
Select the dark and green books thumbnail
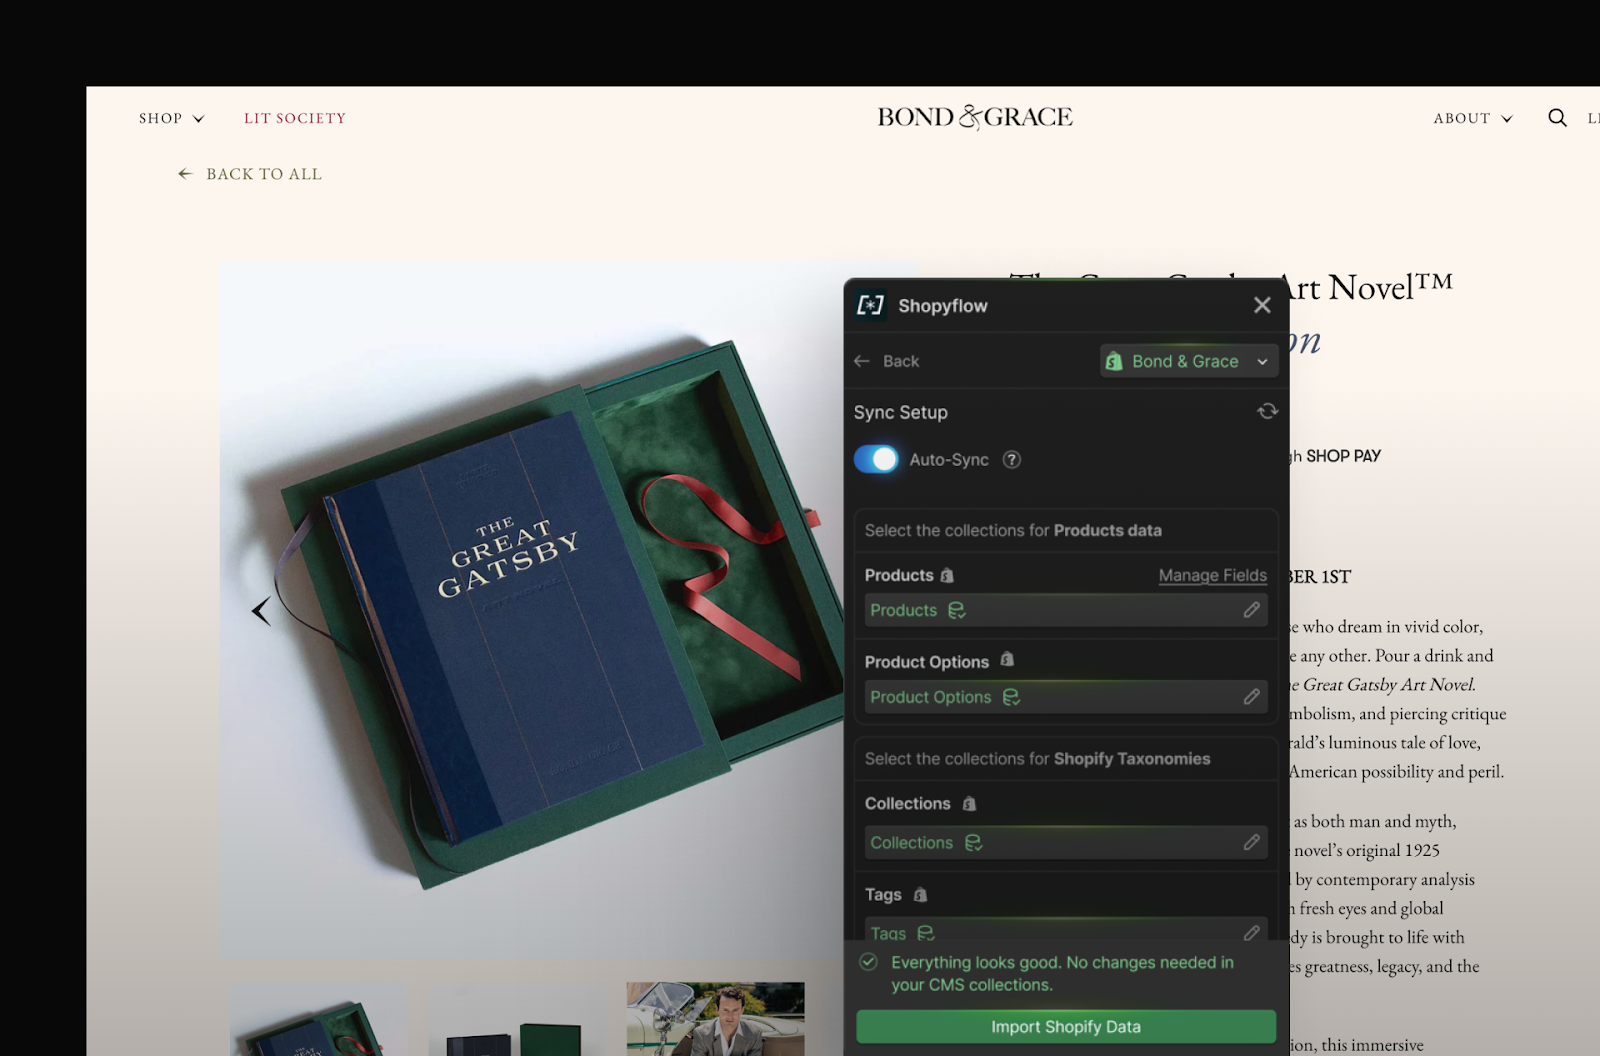[x=517, y=1019]
